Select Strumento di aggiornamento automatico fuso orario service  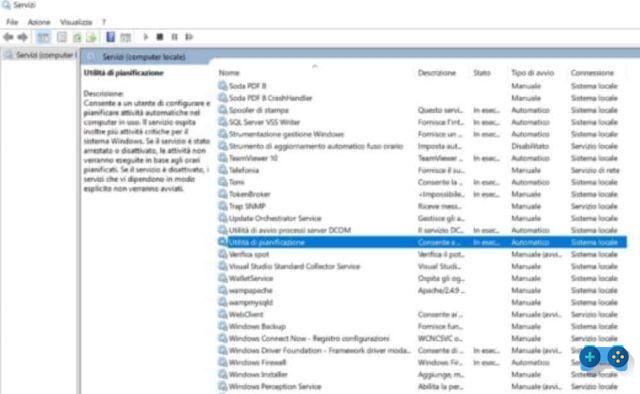[316, 146]
